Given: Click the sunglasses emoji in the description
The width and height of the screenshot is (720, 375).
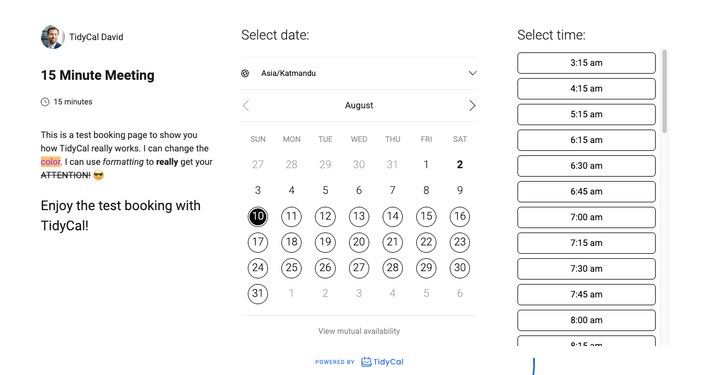Looking at the screenshot, I should pyautogui.click(x=98, y=175).
